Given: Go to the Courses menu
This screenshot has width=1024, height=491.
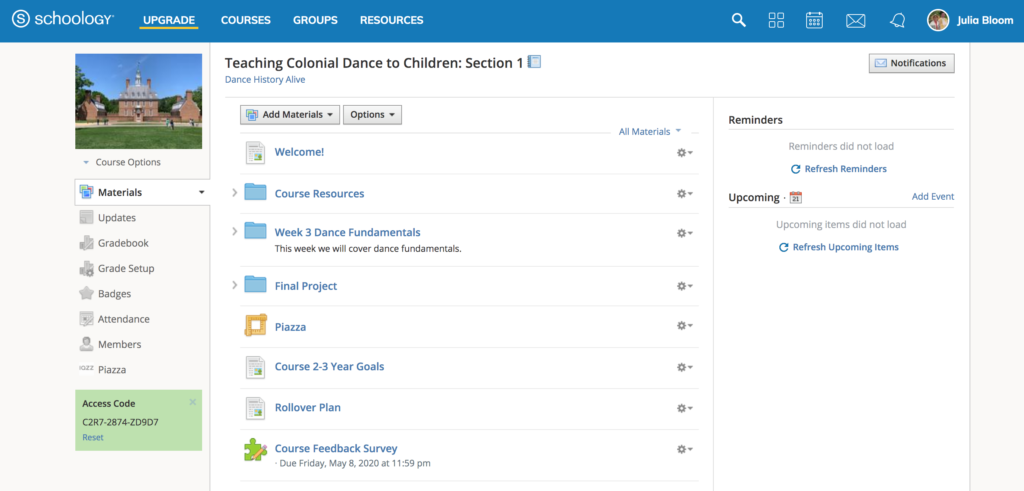Looking at the screenshot, I should 246,20.
